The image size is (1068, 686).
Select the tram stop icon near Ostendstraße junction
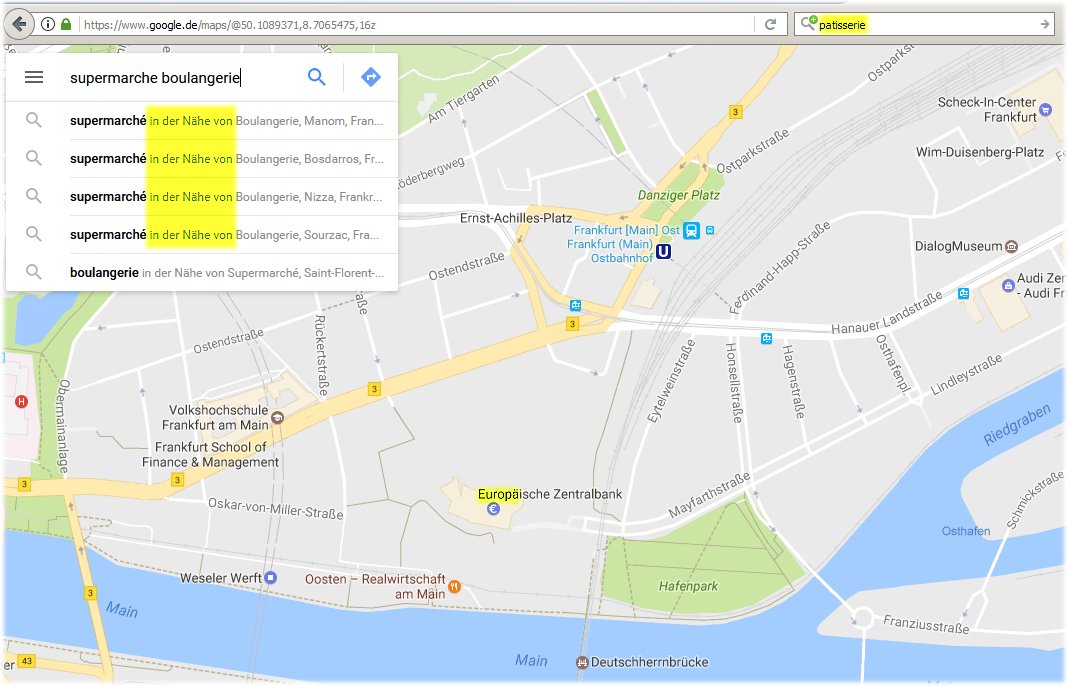point(576,305)
